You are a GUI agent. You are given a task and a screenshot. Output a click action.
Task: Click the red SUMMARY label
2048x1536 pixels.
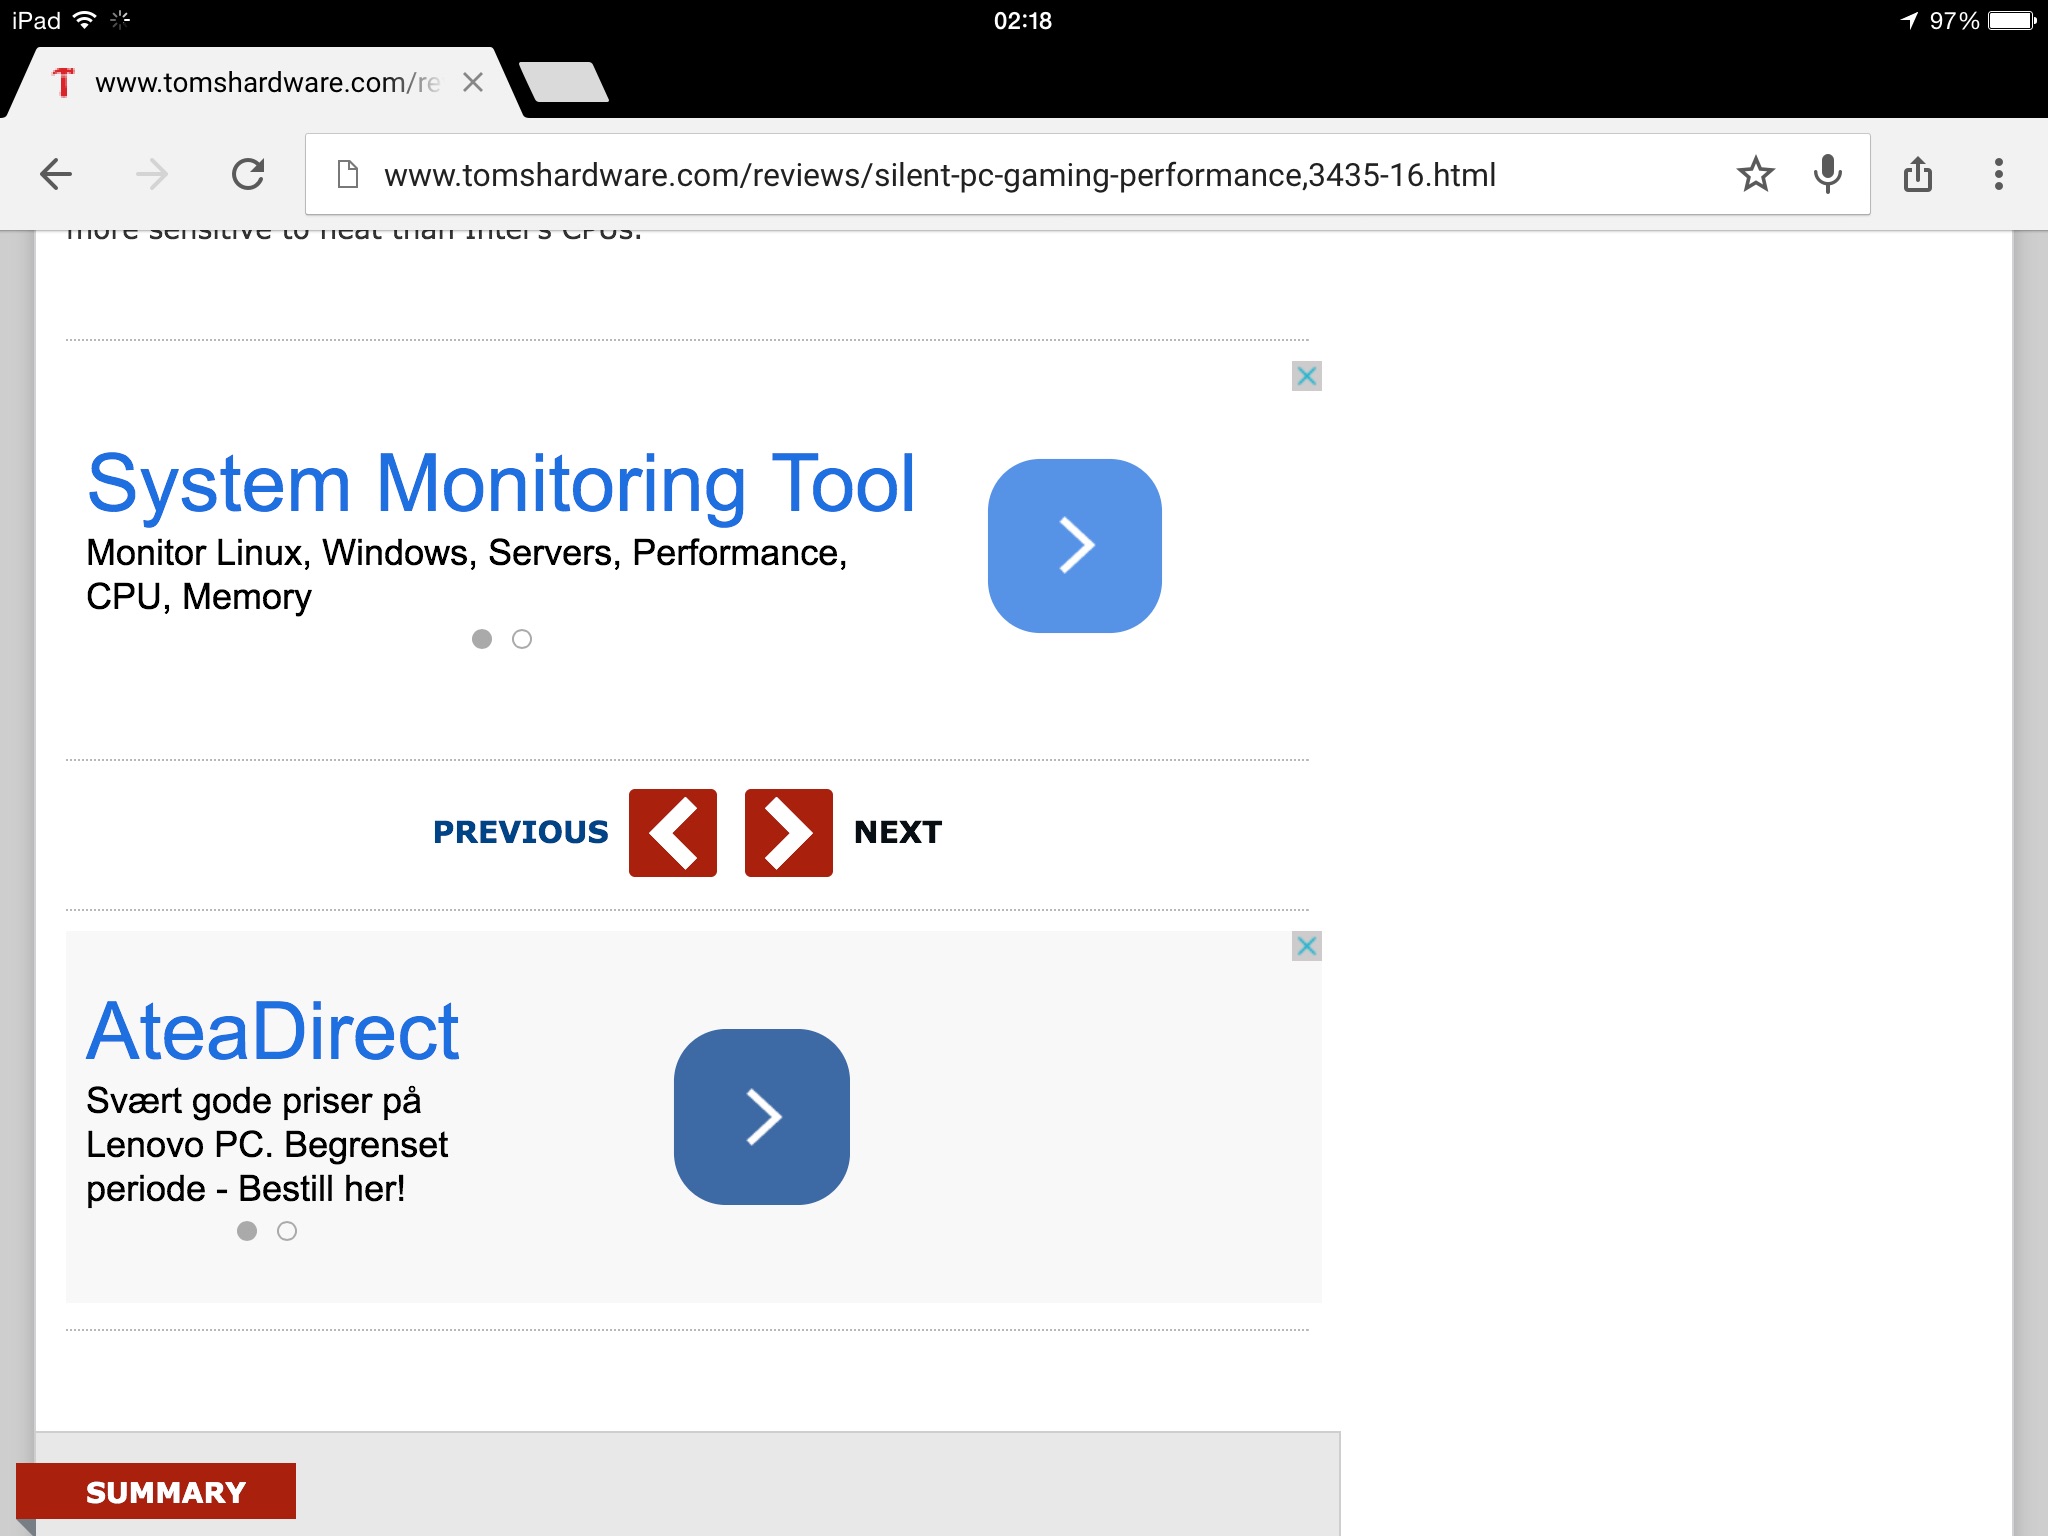(x=156, y=1492)
